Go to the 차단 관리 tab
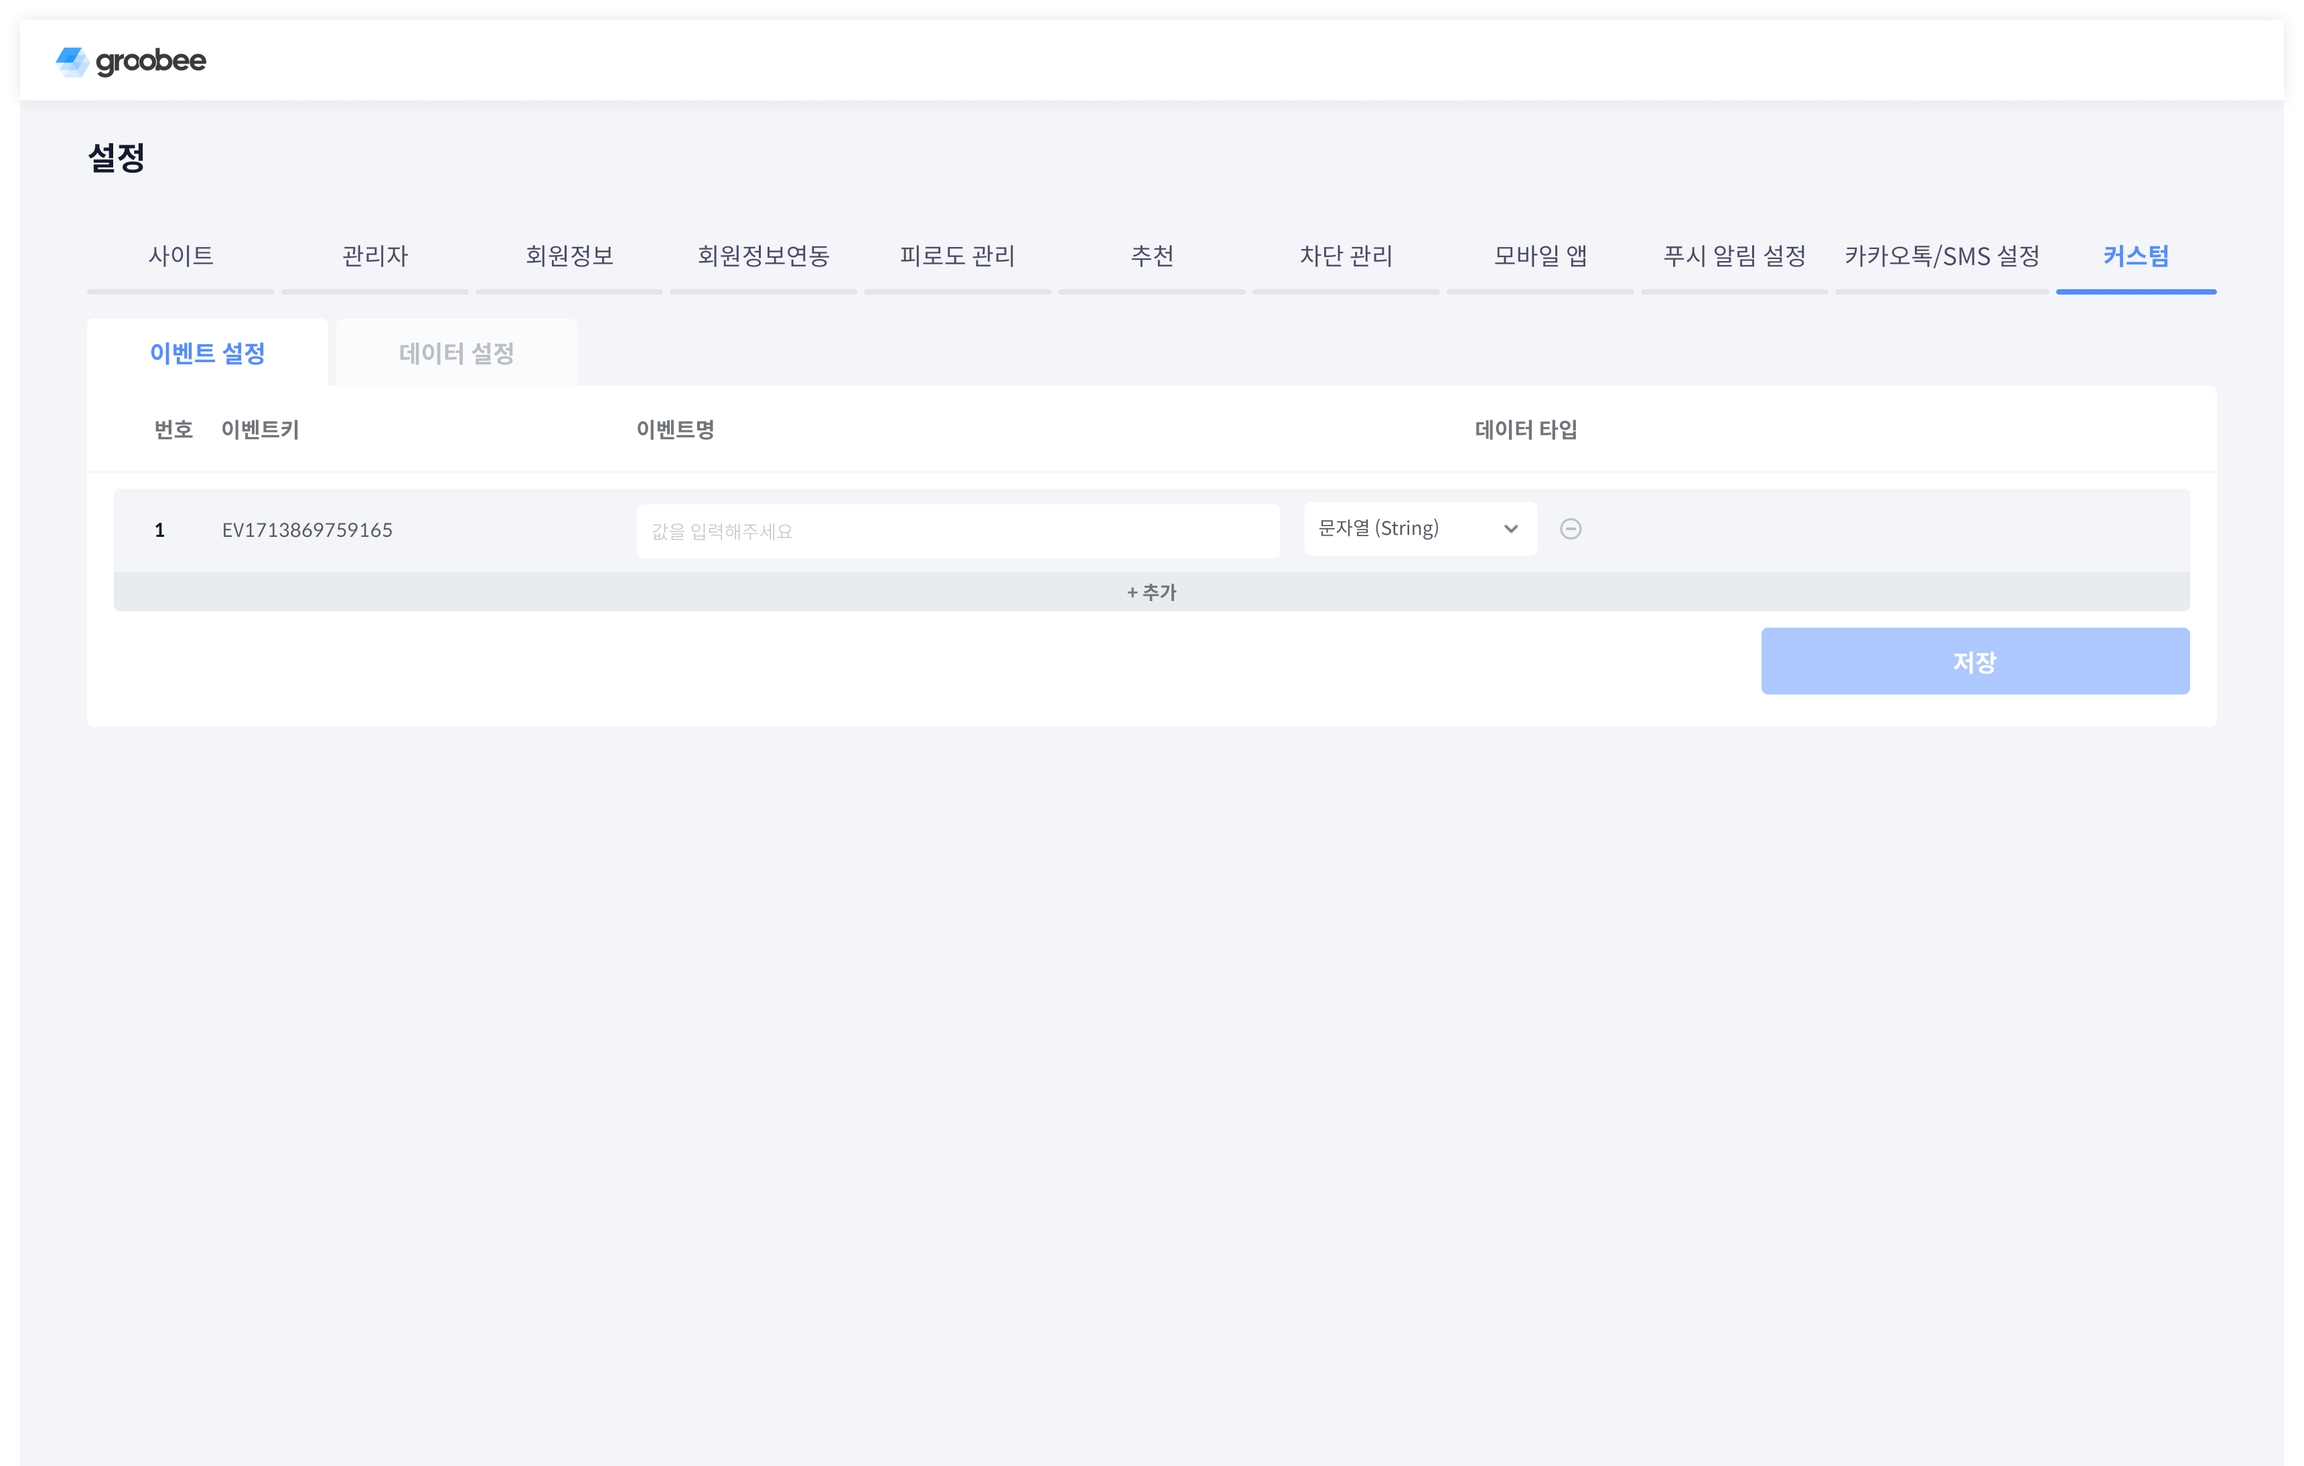This screenshot has height=1466, width=2304. click(1345, 256)
